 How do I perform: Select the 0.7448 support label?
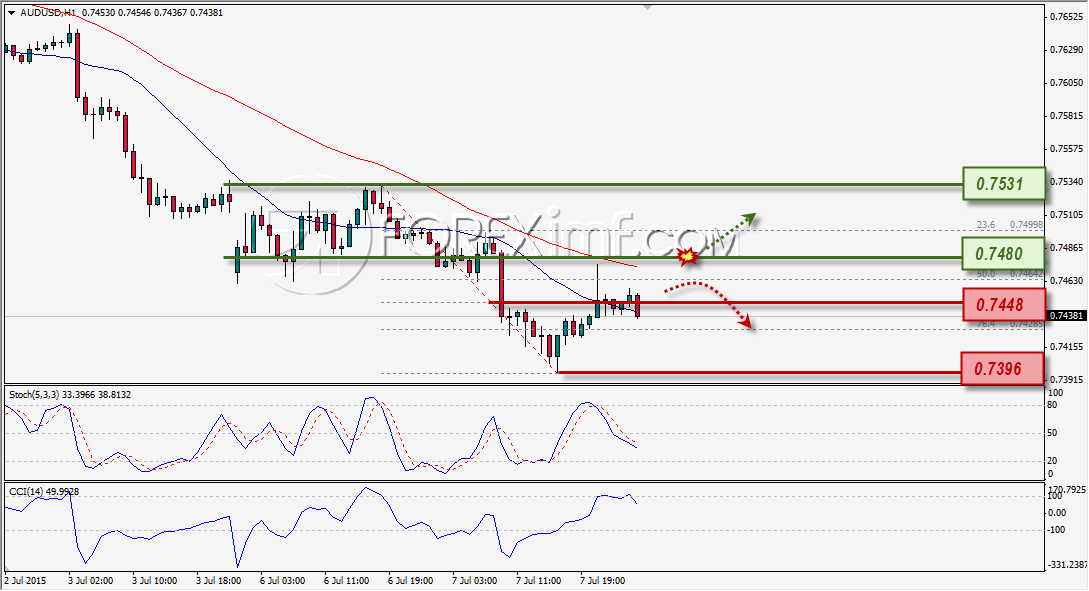coord(1004,305)
